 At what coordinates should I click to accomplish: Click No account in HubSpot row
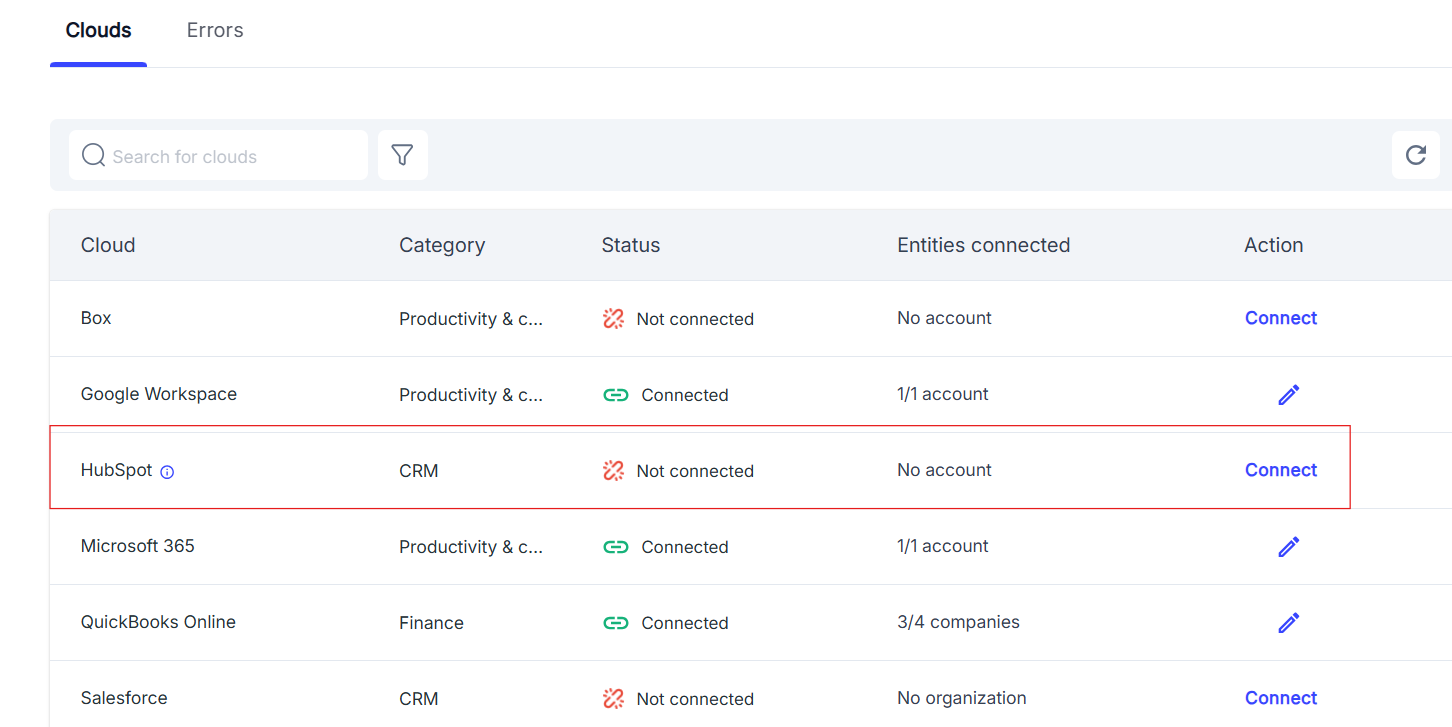(945, 470)
